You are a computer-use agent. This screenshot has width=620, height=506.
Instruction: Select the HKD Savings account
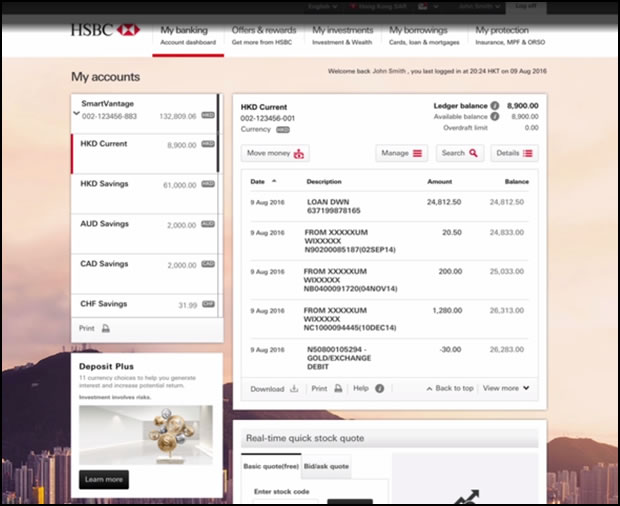(x=144, y=194)
